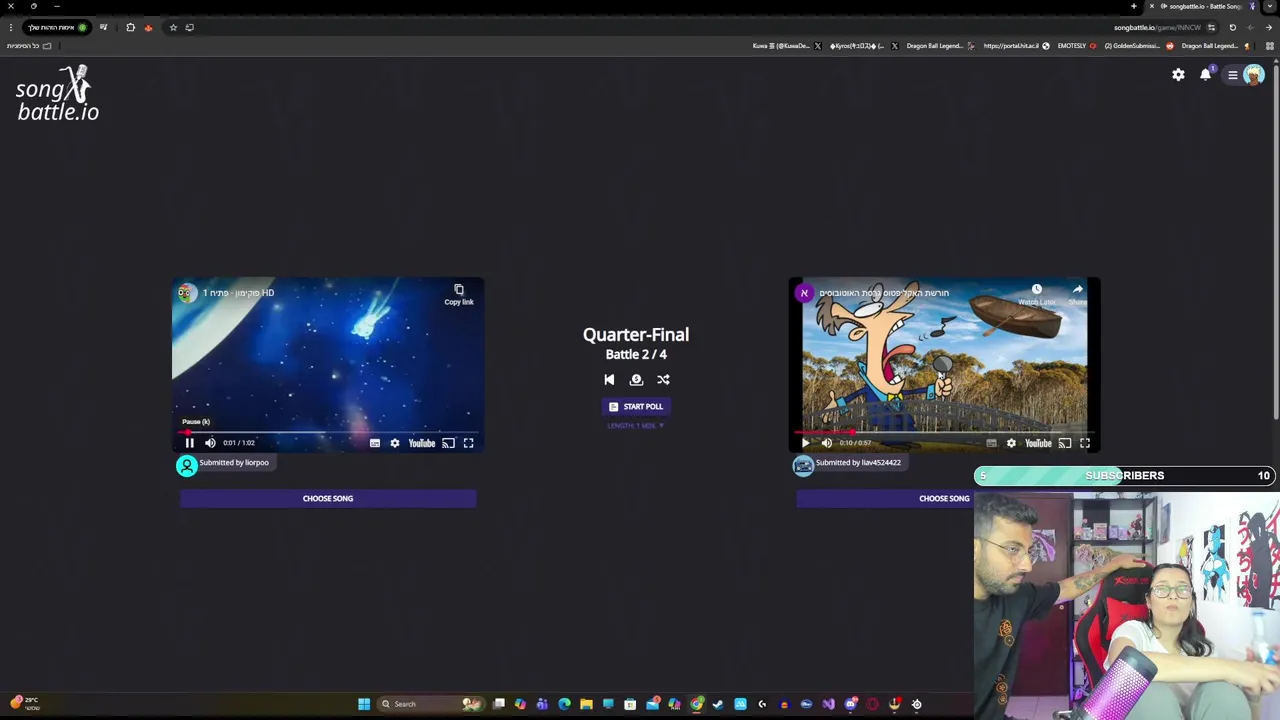1280x720 pixels.
Task: Open Visual Studio from the taskbar
Action: [828, 704]
